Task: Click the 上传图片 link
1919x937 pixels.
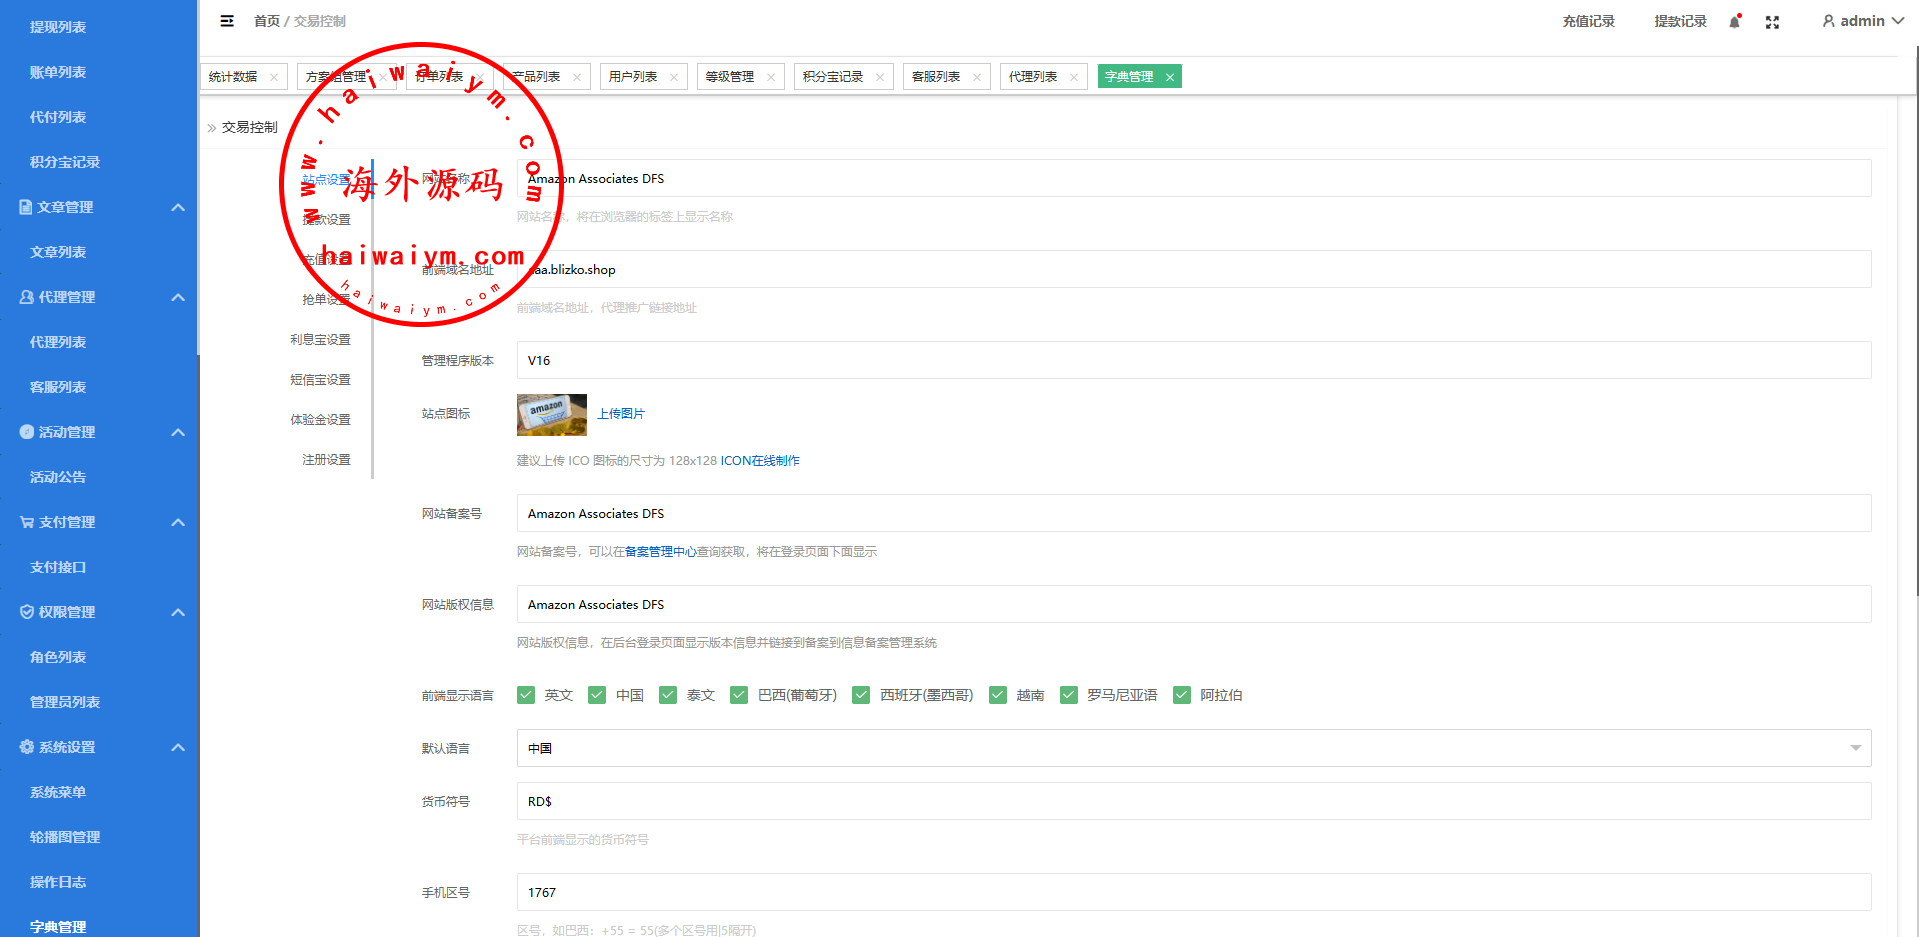Action: (621, 414)
